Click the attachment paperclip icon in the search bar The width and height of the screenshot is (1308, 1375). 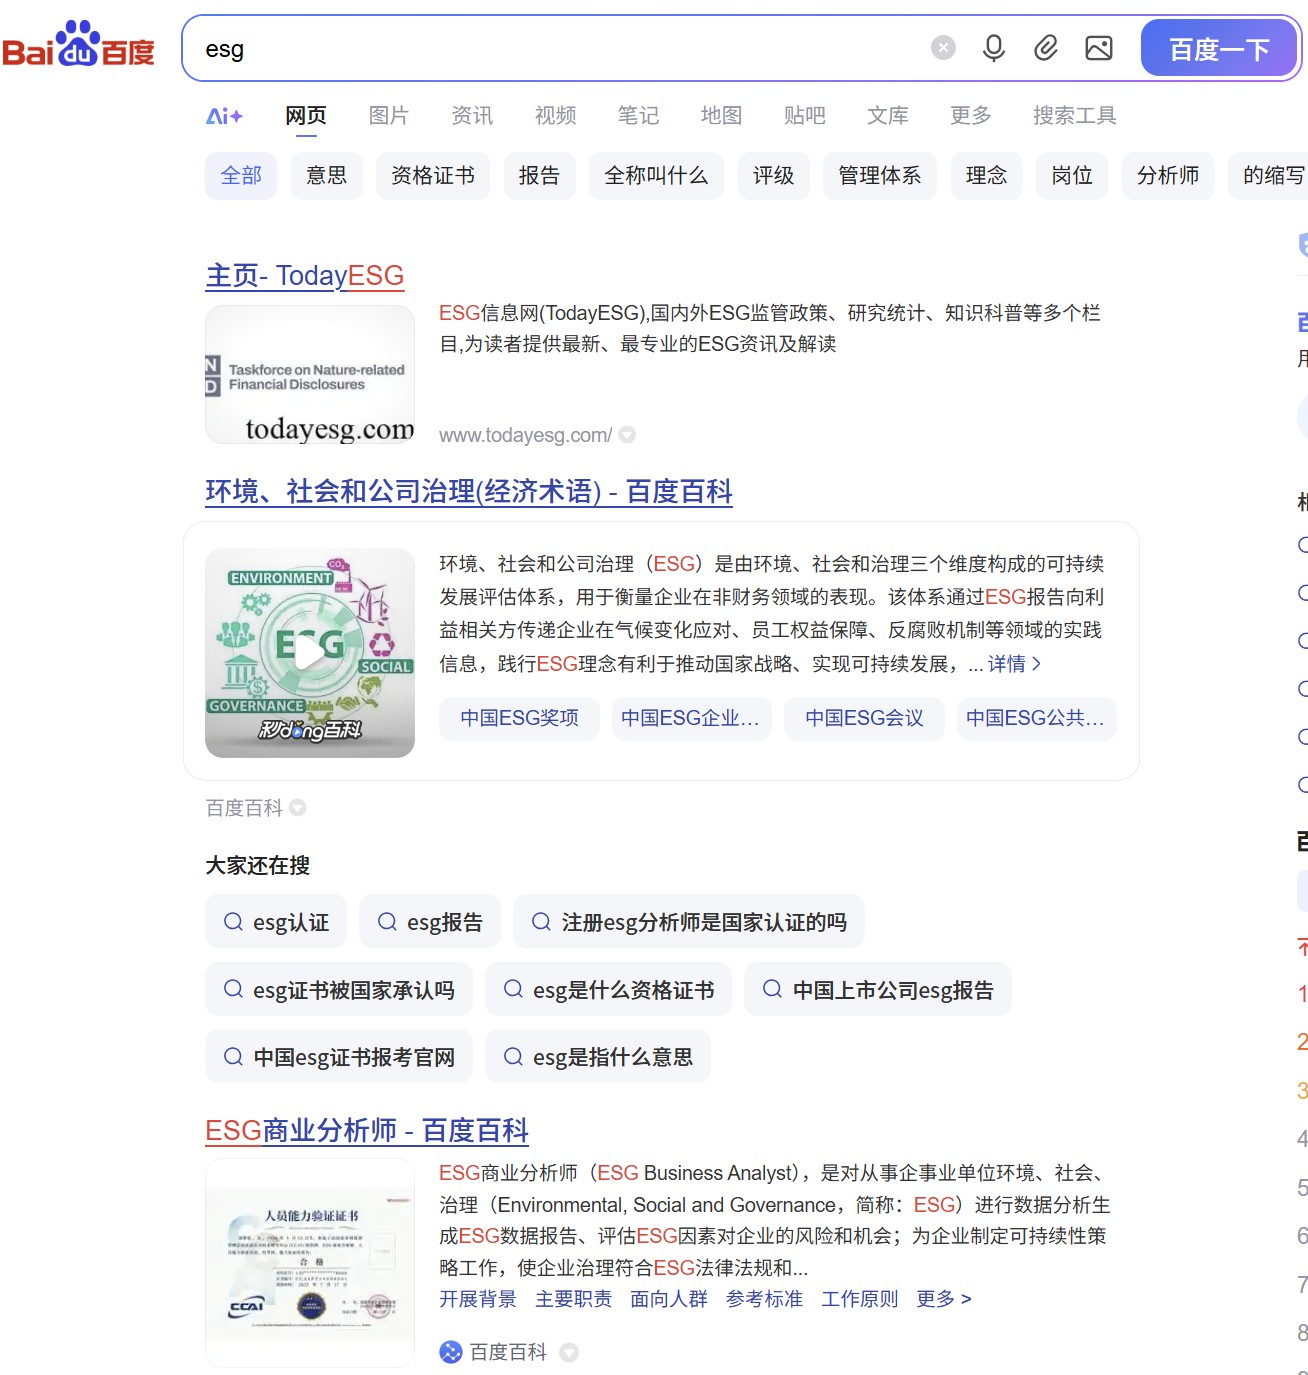tap(1046, 47)
